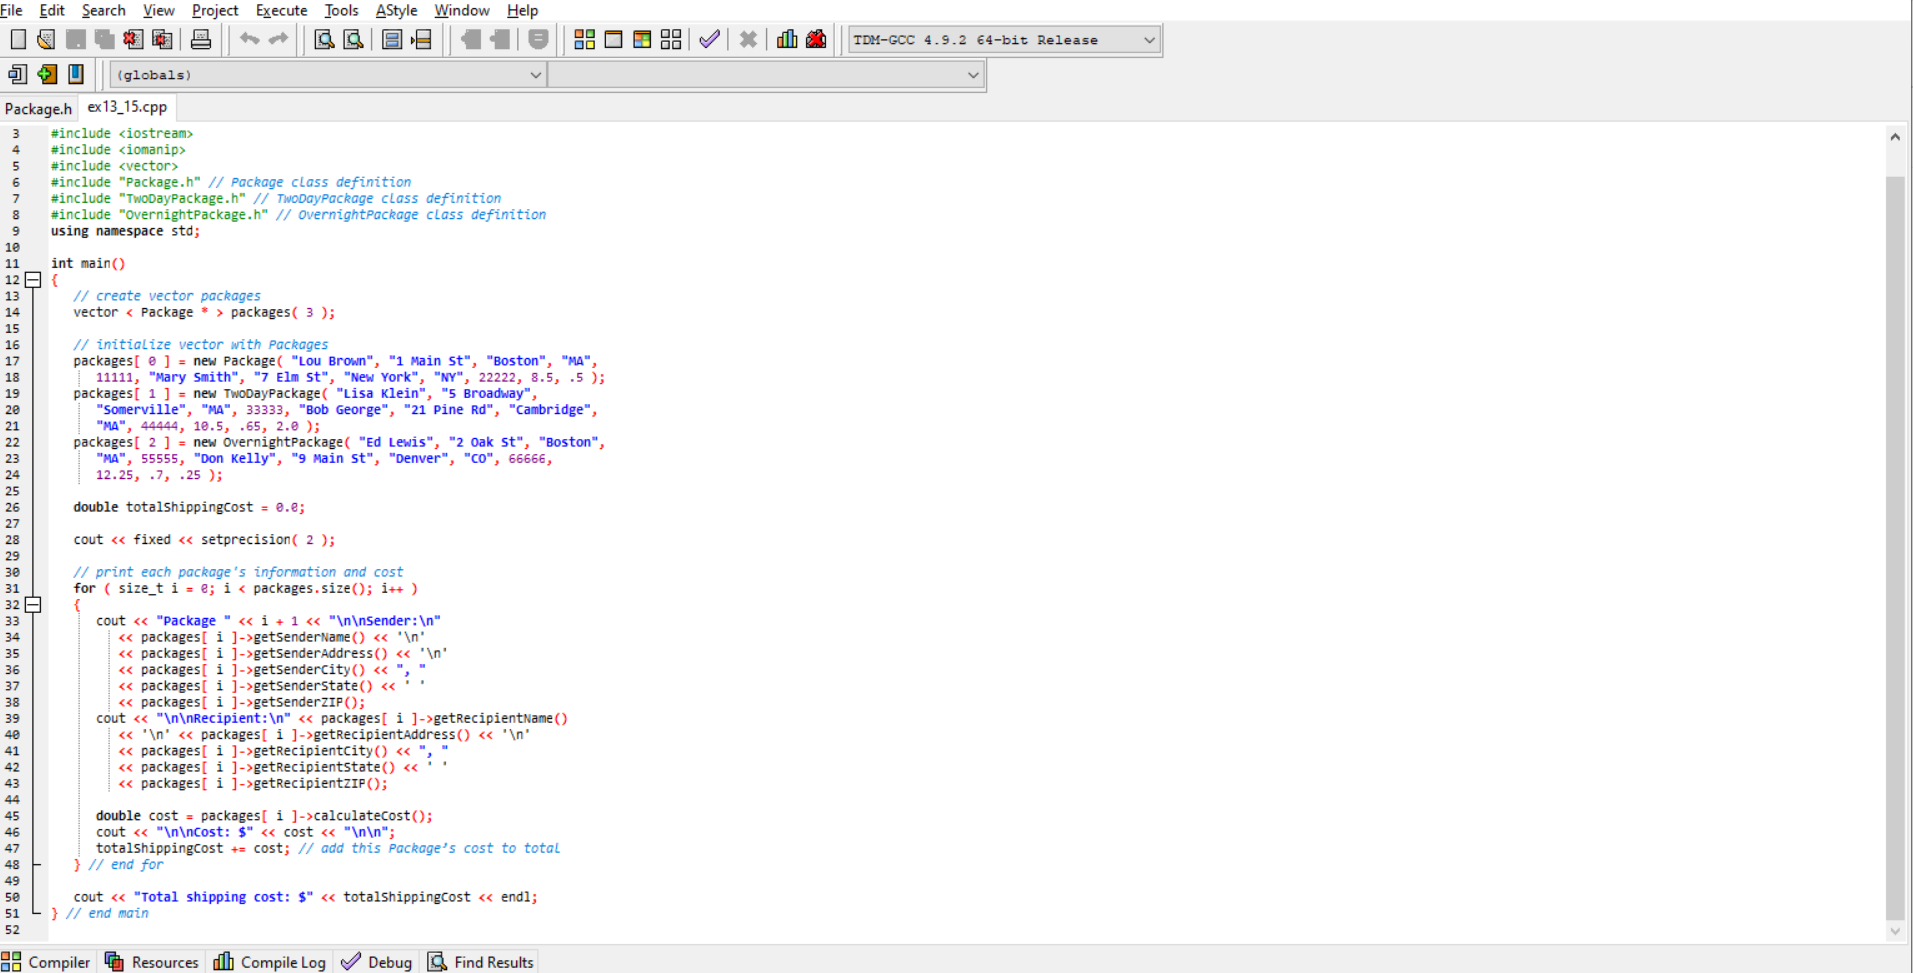Open the Replace dialog
Screen dimensions: 1913x973
tap(353, 39)
